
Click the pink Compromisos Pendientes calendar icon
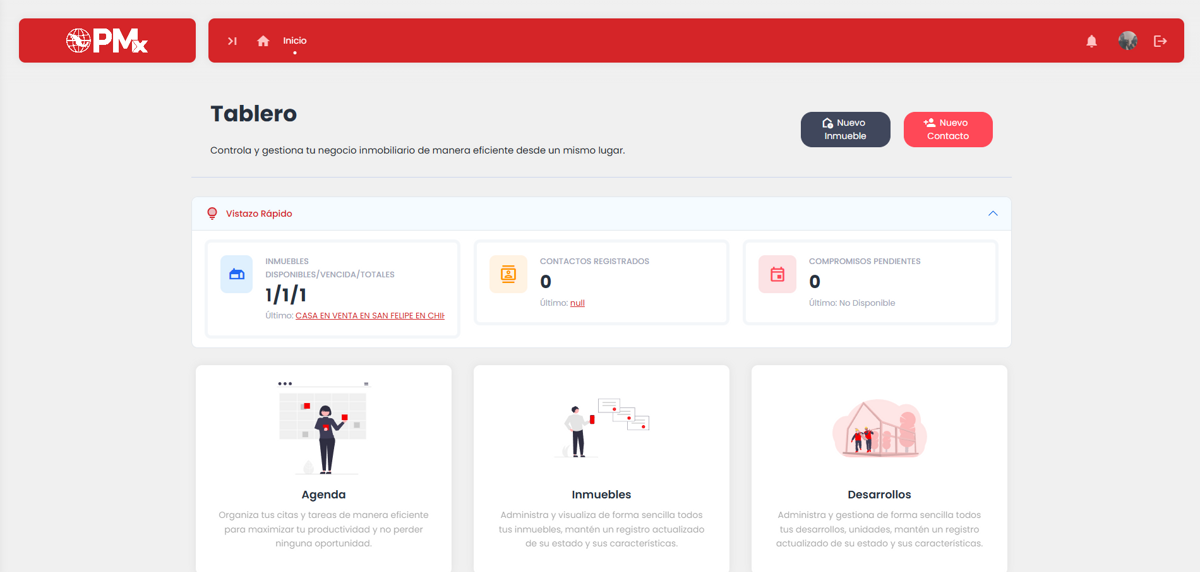pyautogui.click(x=777, y=274)
